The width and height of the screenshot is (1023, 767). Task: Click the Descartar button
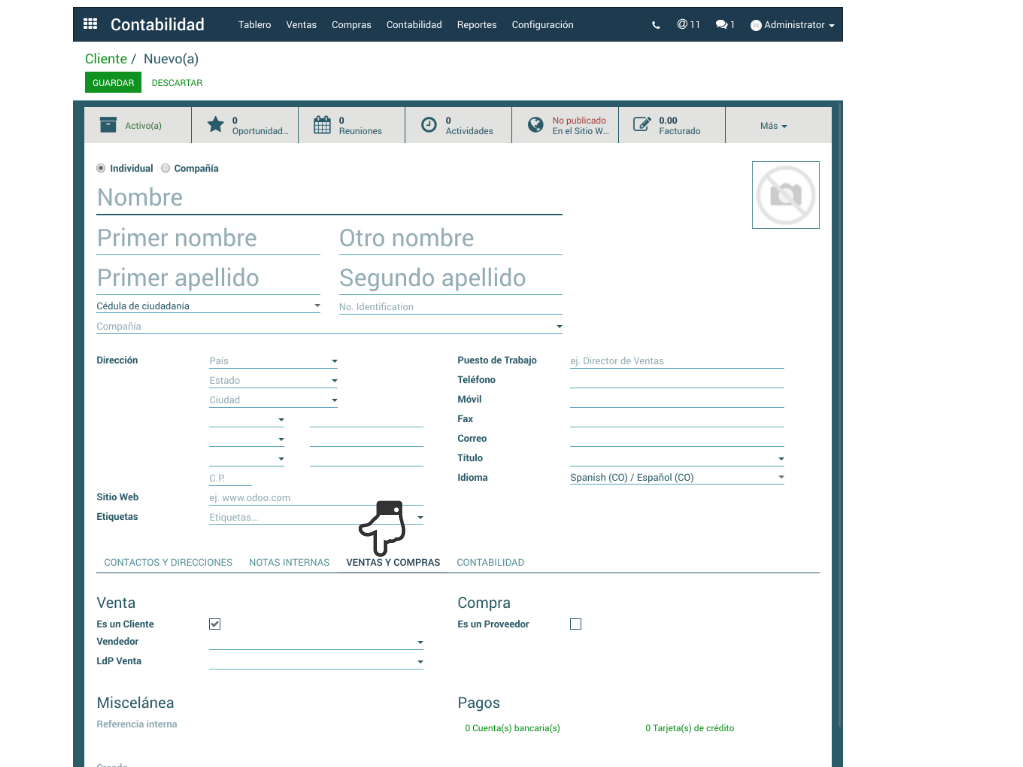coord(177,83)
